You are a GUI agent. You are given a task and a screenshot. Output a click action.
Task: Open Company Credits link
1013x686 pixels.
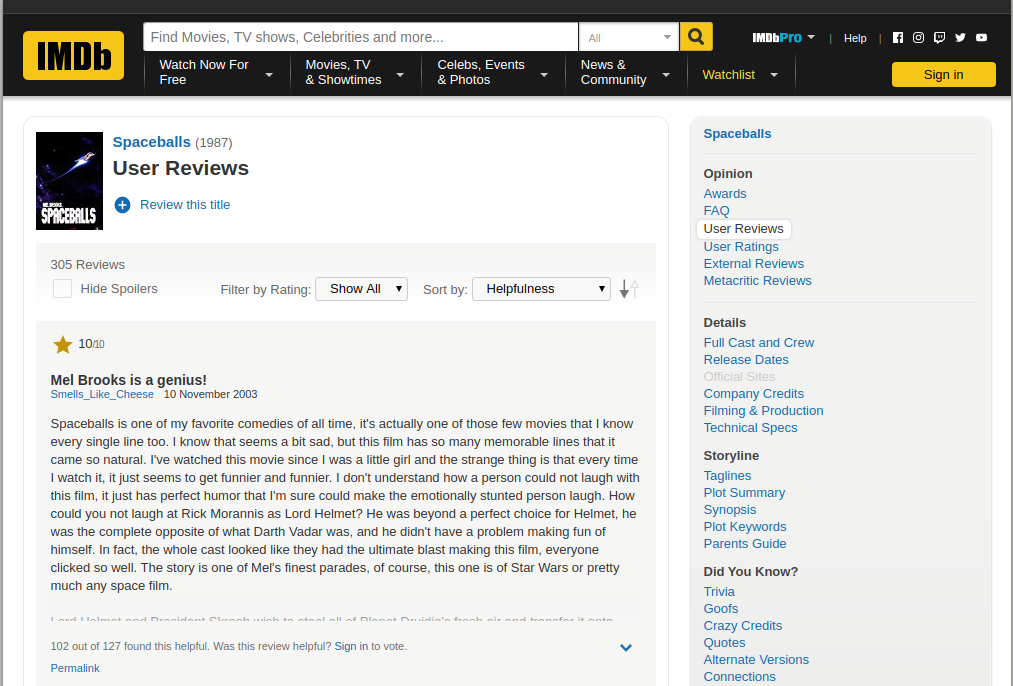click(753, 394)
